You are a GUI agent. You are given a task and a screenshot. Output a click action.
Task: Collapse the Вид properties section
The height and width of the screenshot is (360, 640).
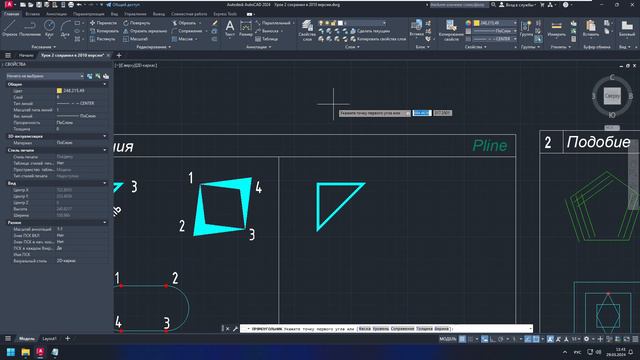(105, 183)
